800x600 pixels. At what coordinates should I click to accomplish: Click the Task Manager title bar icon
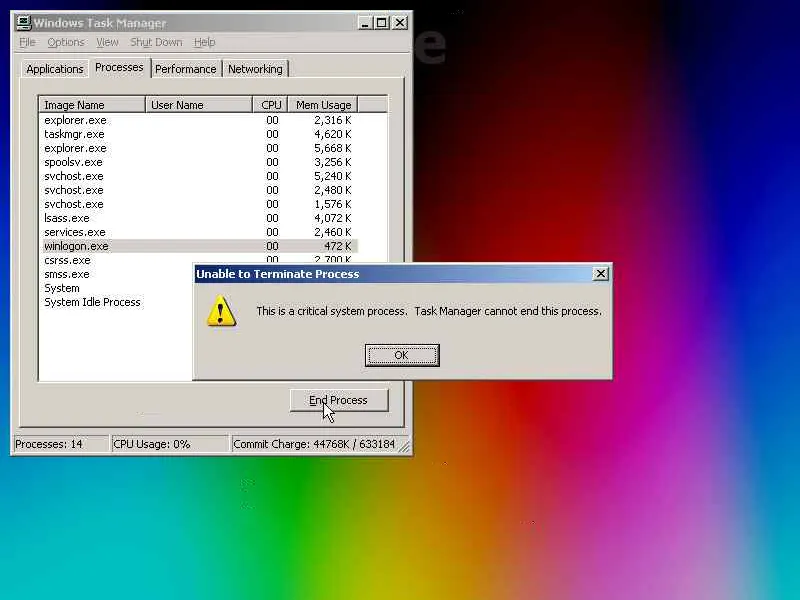(23, 23)
